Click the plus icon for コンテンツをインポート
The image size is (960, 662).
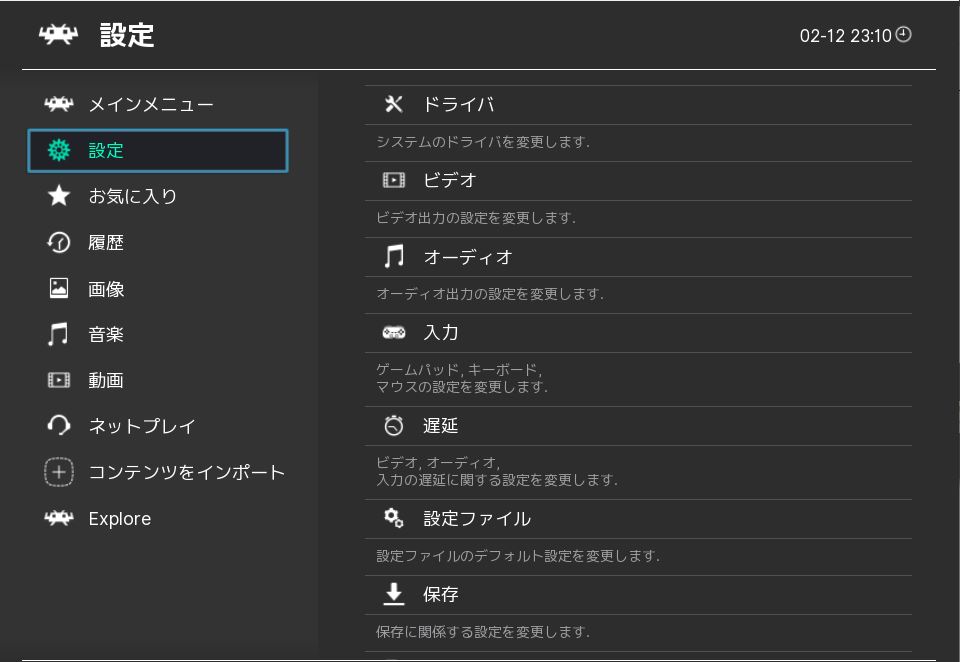[59, 472]
